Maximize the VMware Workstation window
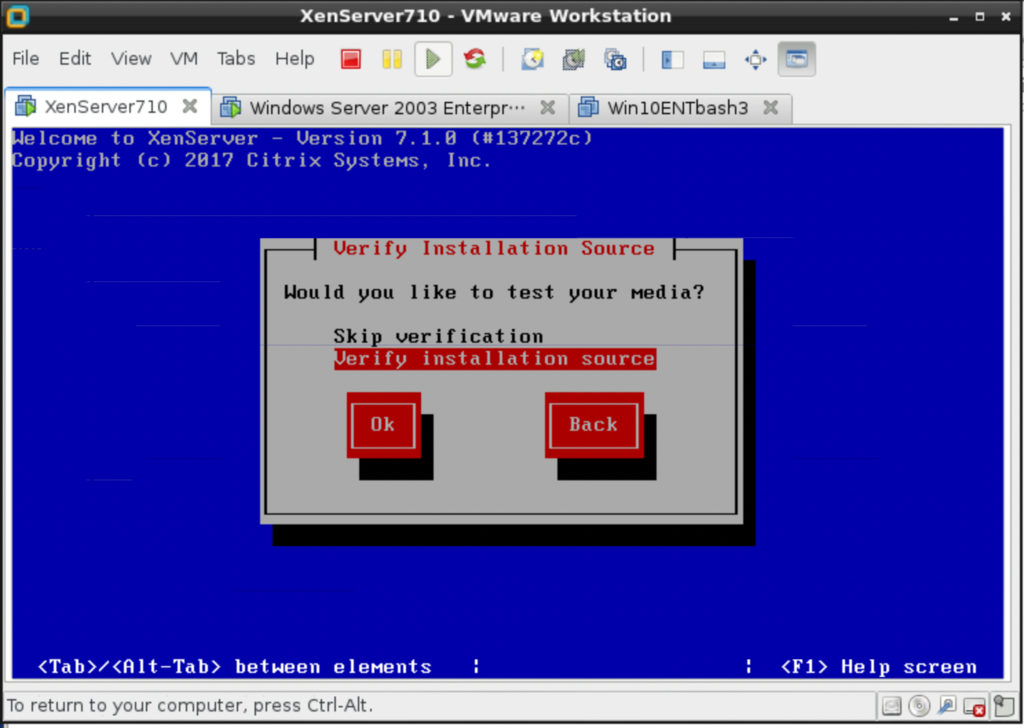 (x=980, y=17)
